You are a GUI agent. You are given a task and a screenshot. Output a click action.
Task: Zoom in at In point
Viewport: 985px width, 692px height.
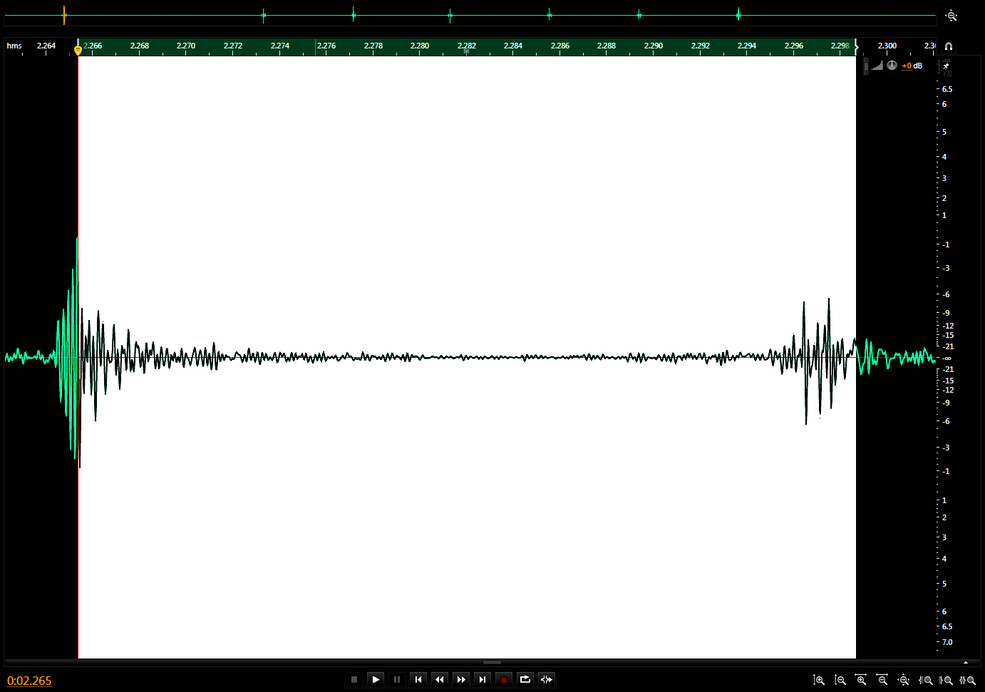click(x=925, y=680)
